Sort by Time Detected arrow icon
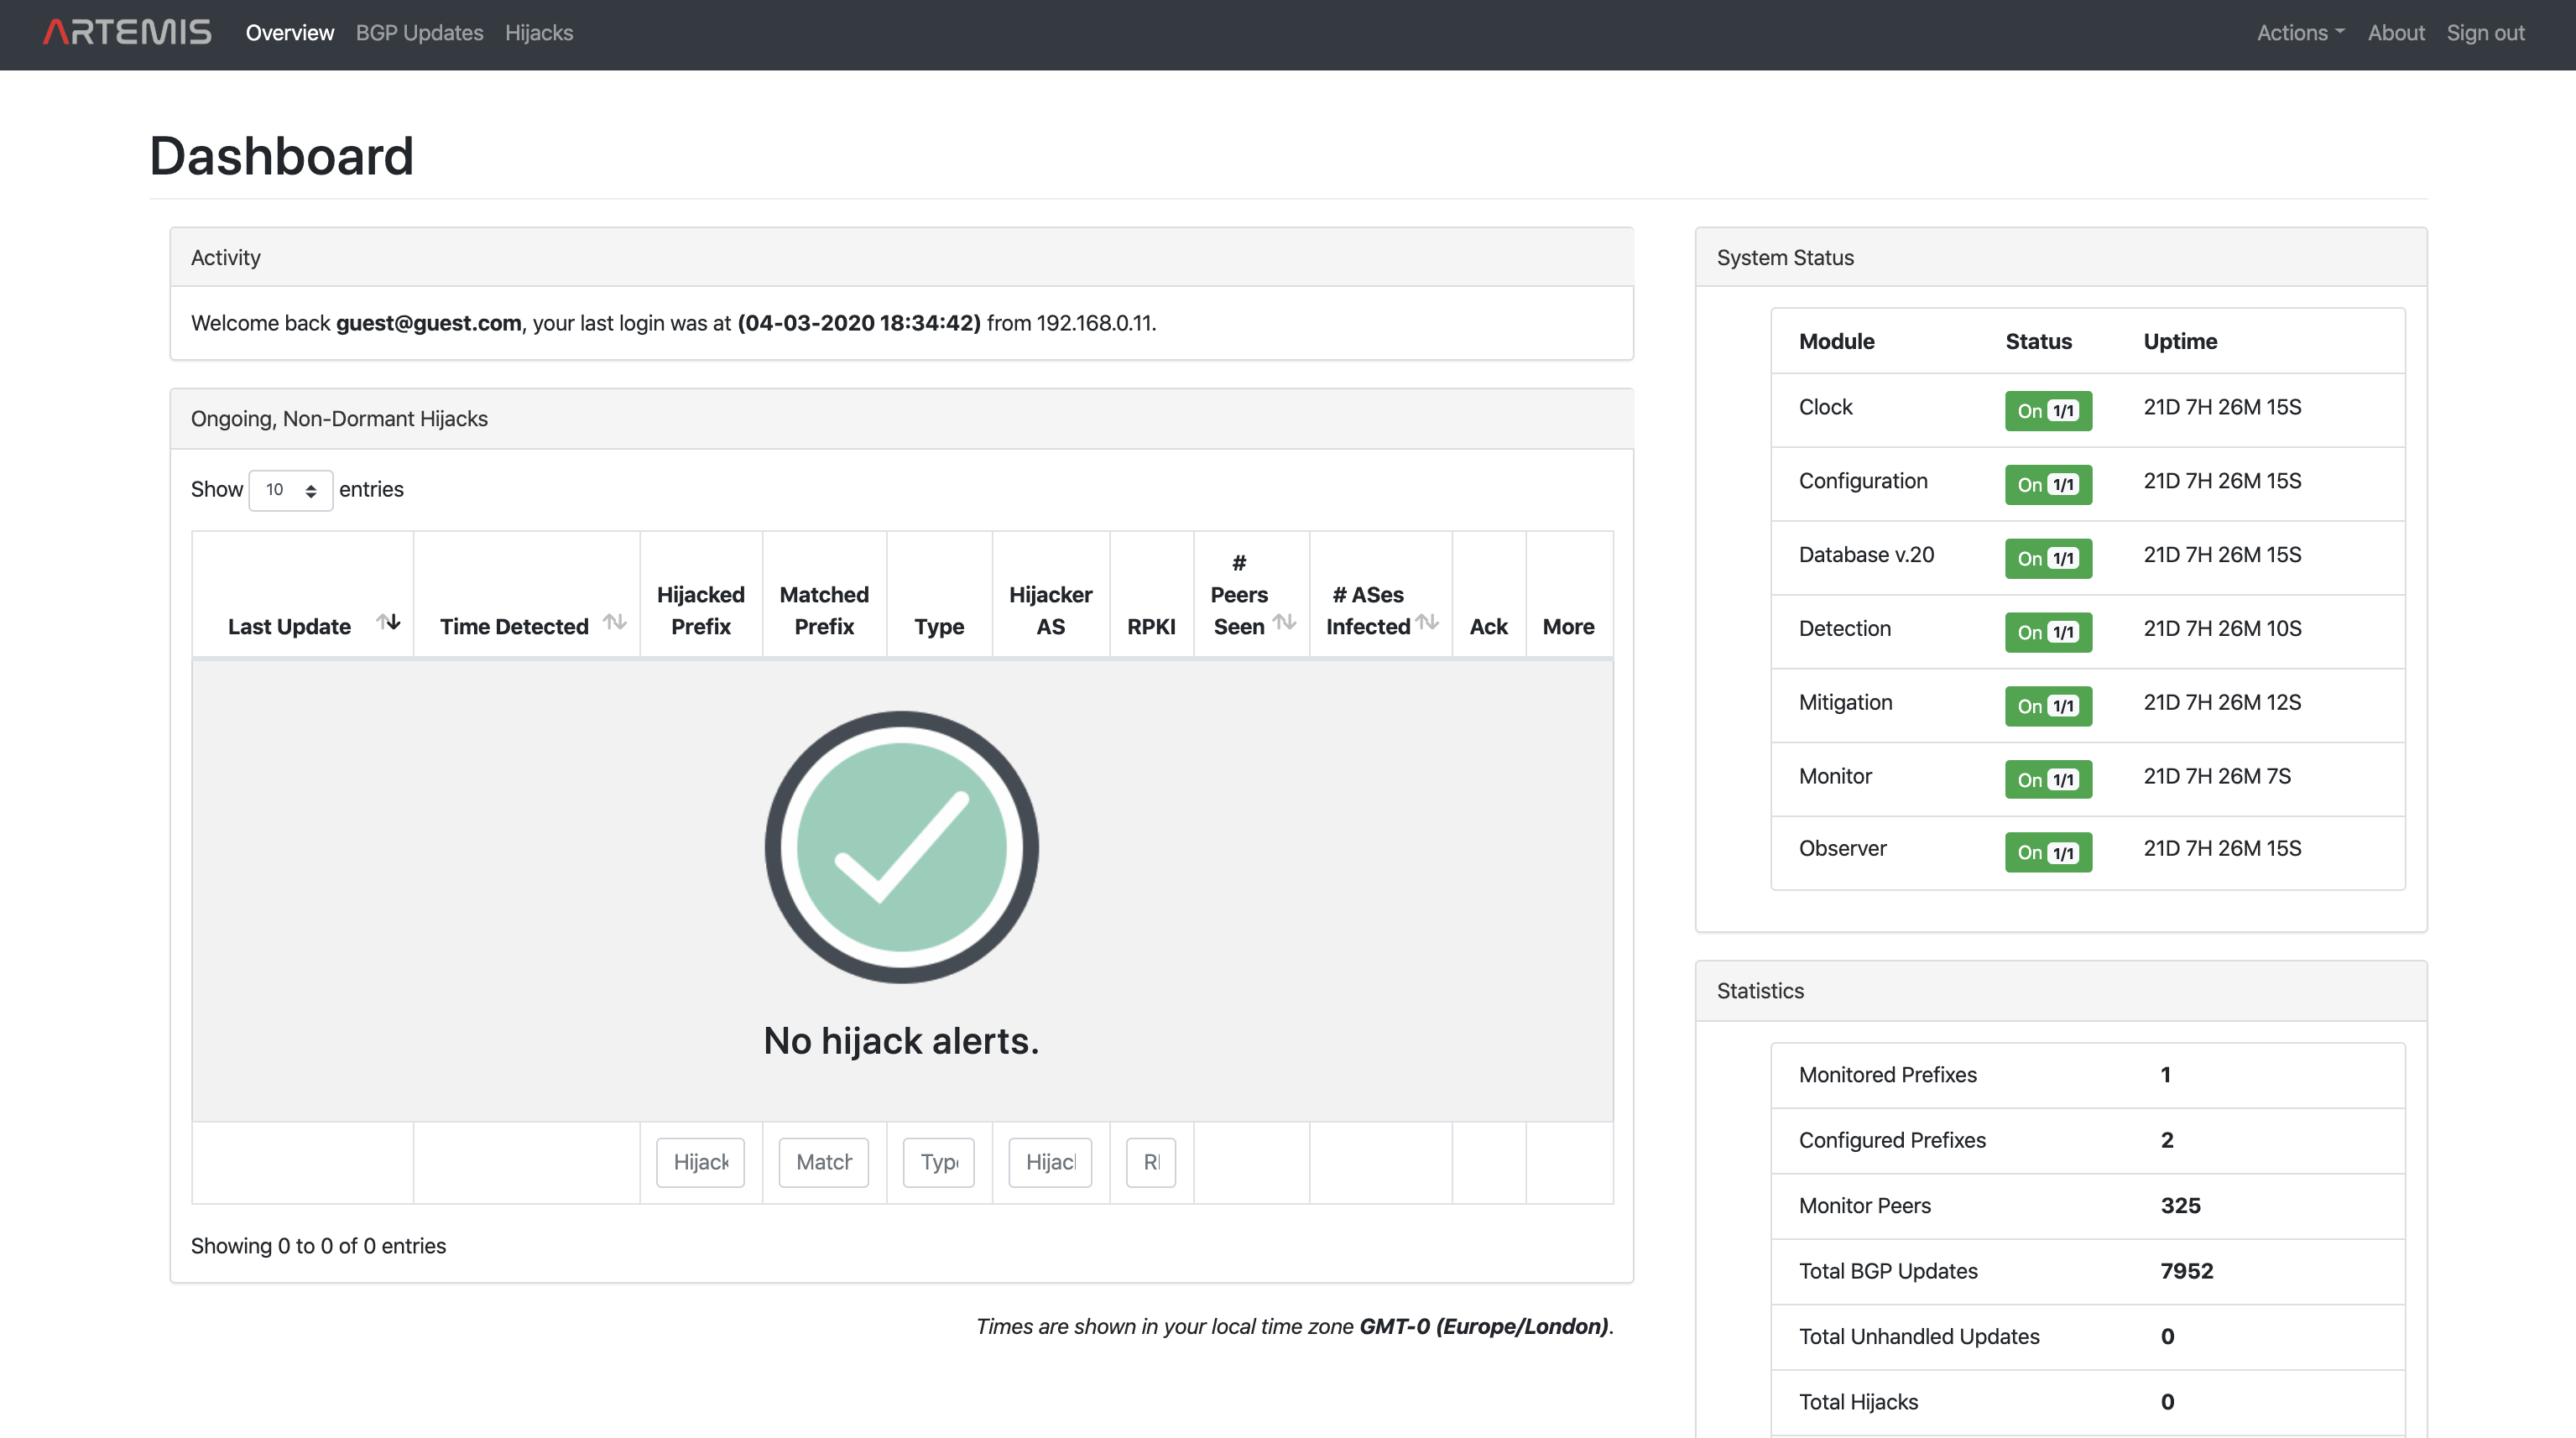2576x1438 pixels. [615, 623]
